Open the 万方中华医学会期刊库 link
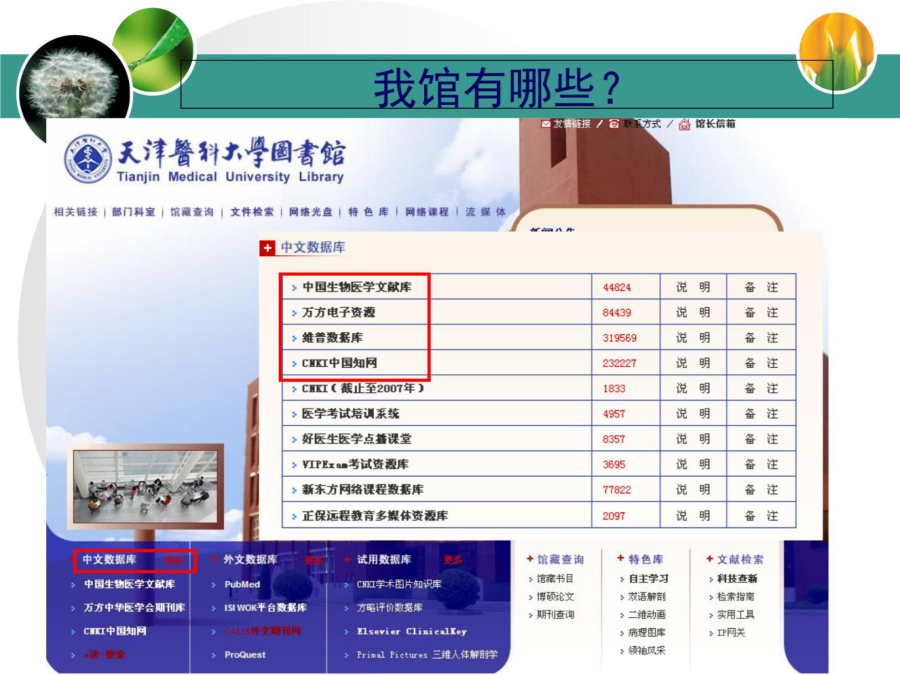900x675 pixels. click(x=134, y=608)
